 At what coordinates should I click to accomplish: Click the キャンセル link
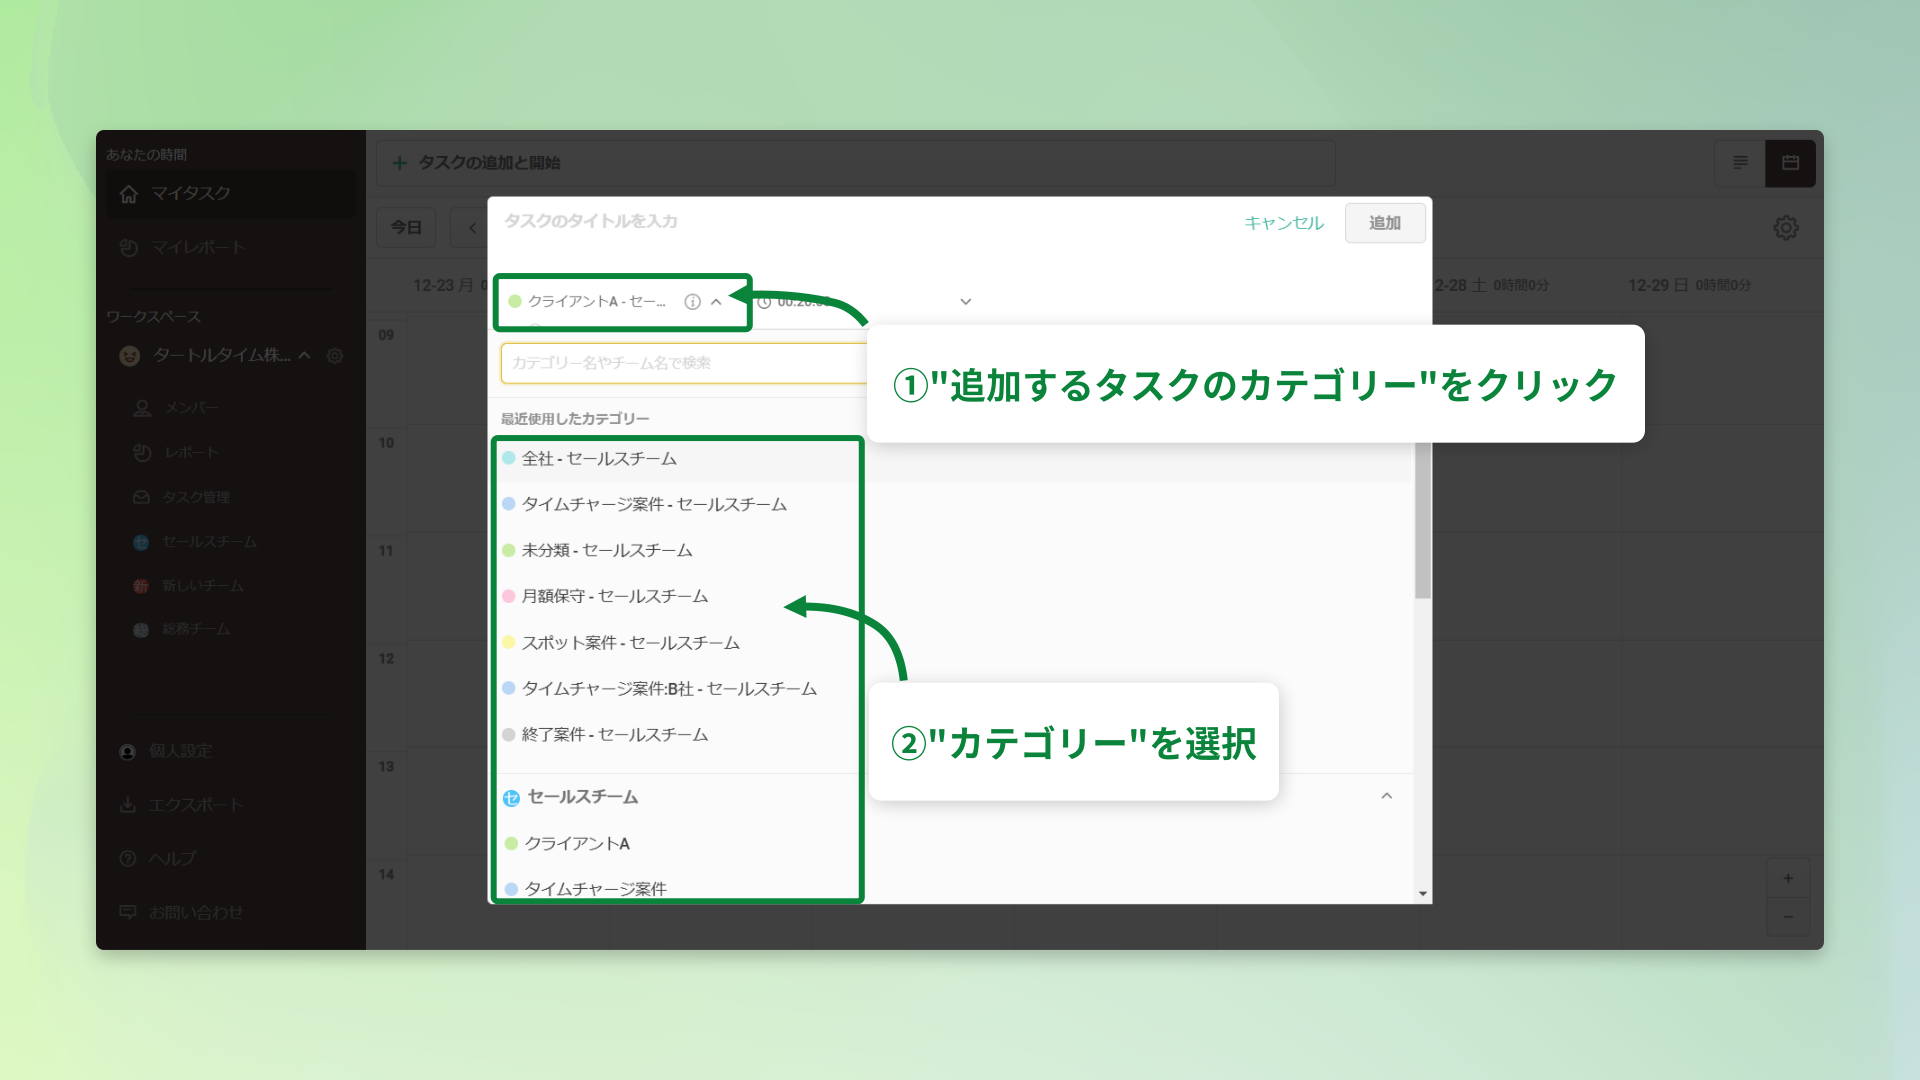(1284, 223)
